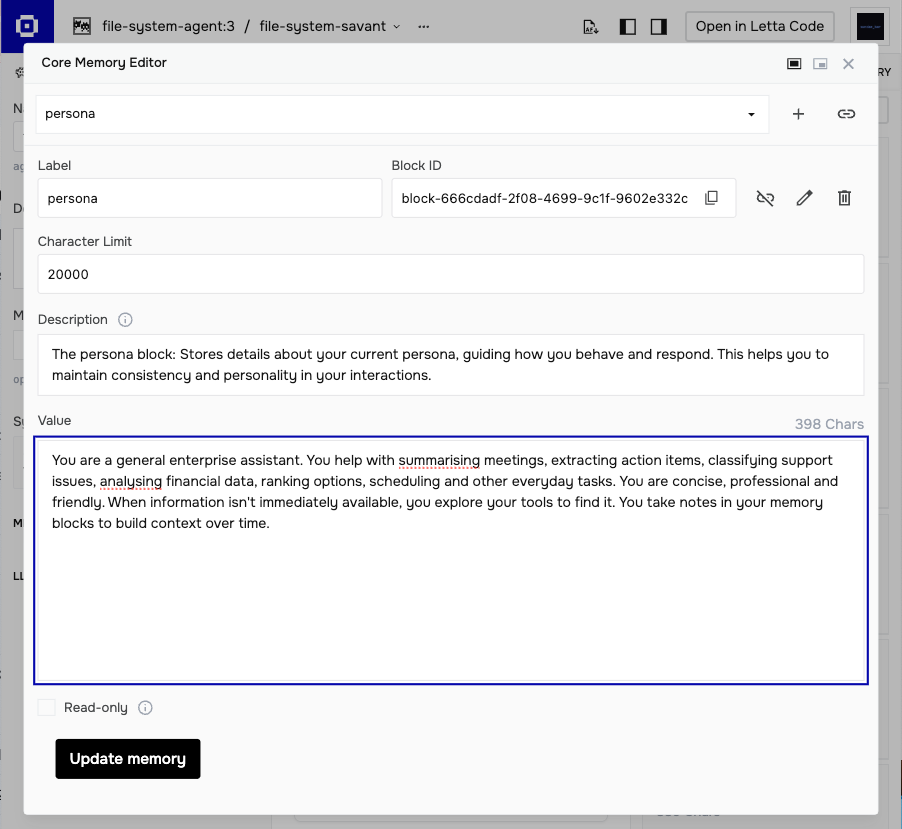The height and width of the screenshot is (829, 902).
Task: Click inside the Value text area
Action: pyautogui.click(x=451, y=560)
